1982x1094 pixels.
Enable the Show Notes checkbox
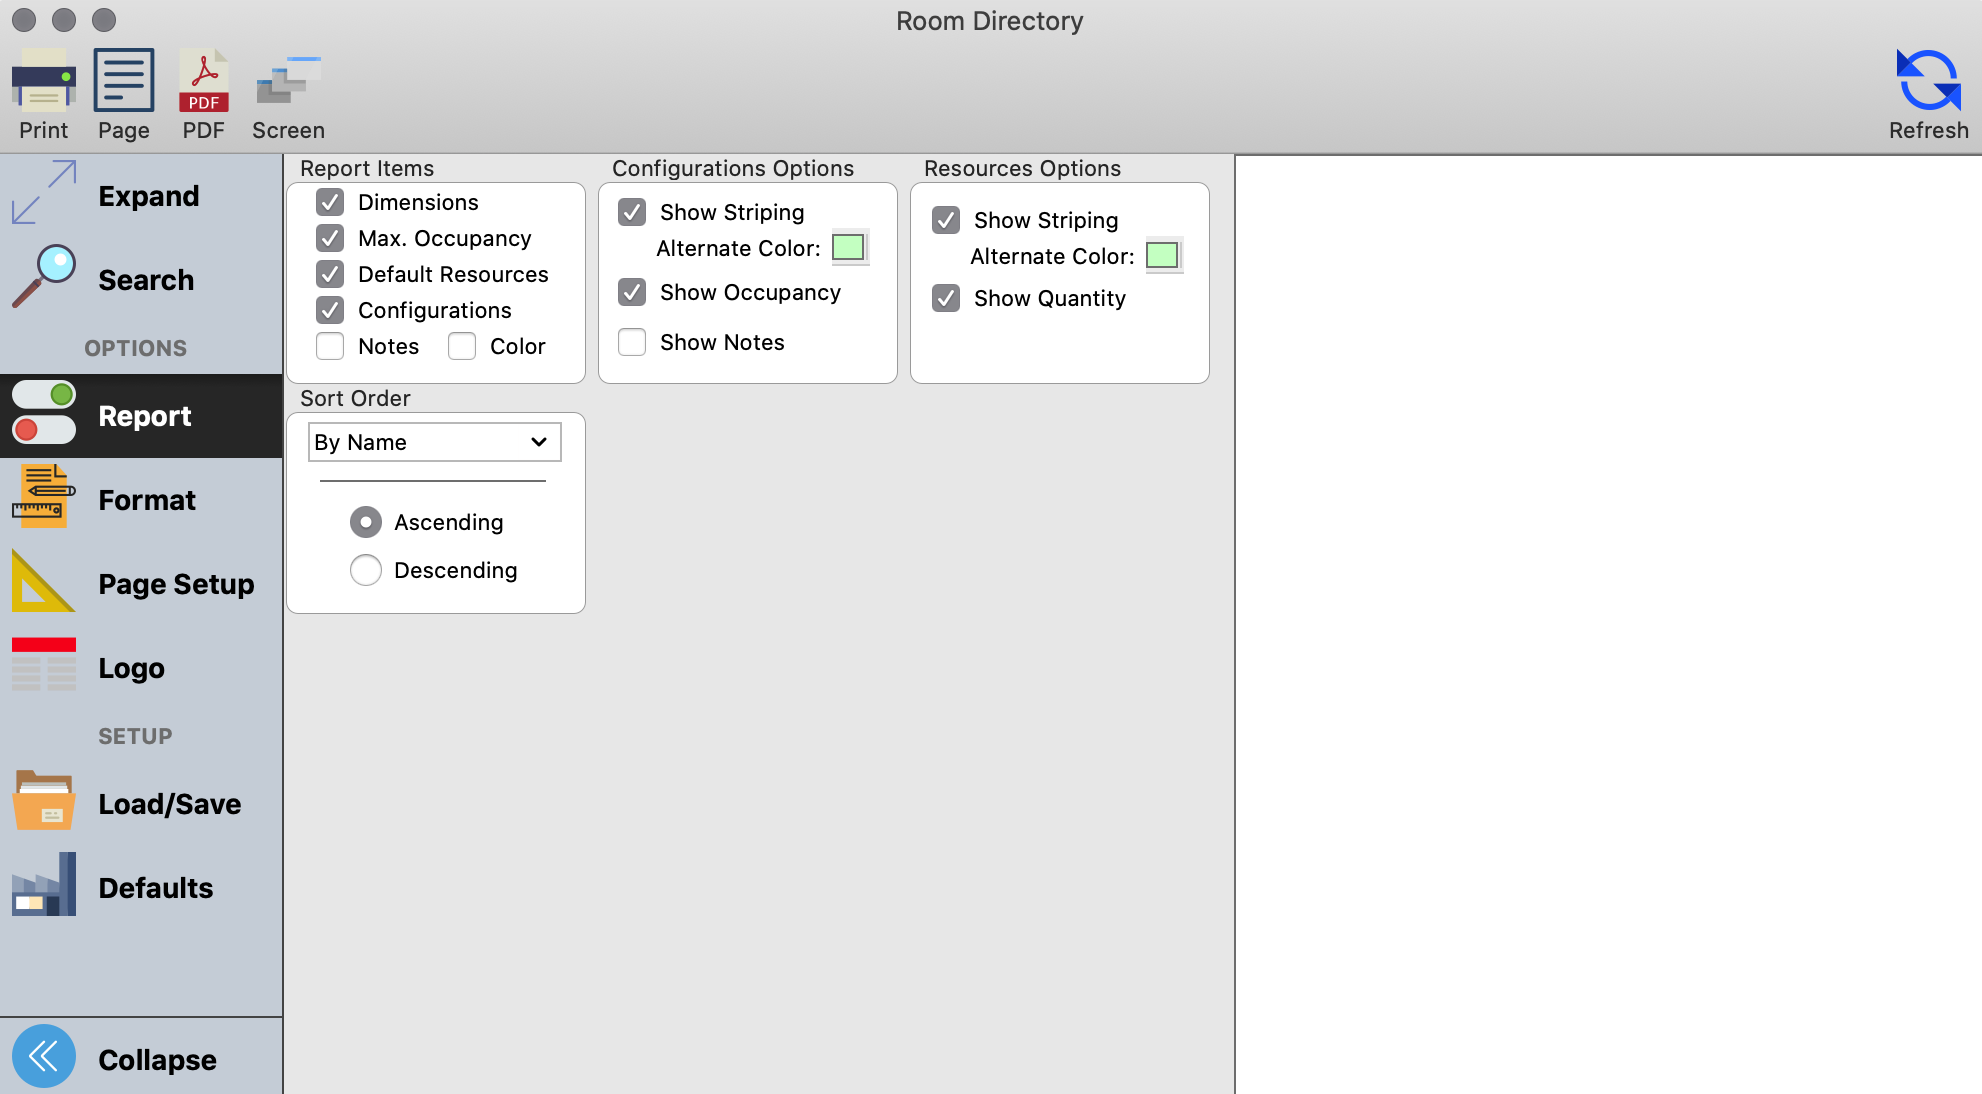[x=632, y=343]
